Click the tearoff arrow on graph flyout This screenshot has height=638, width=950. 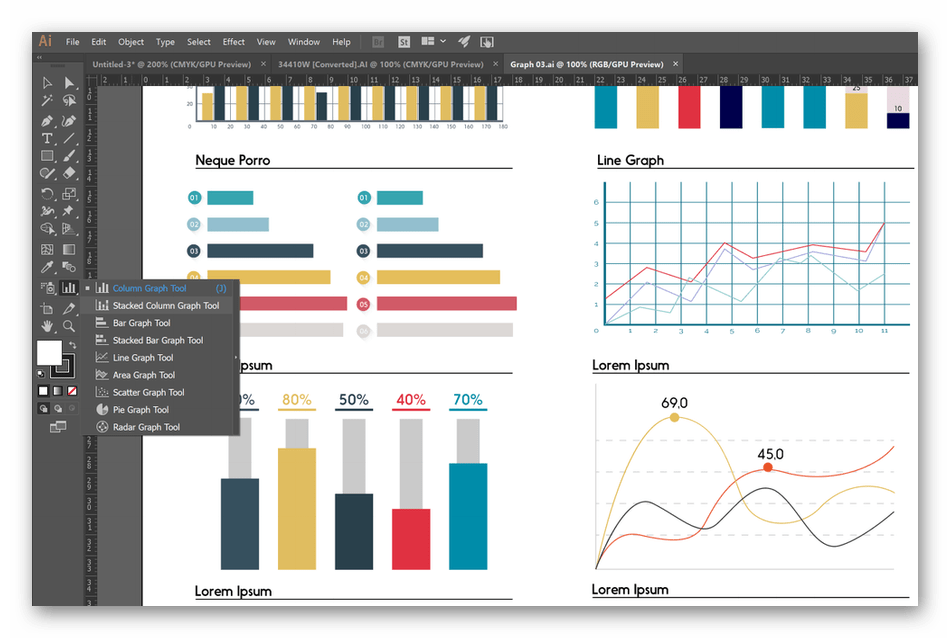pos(236,357)
